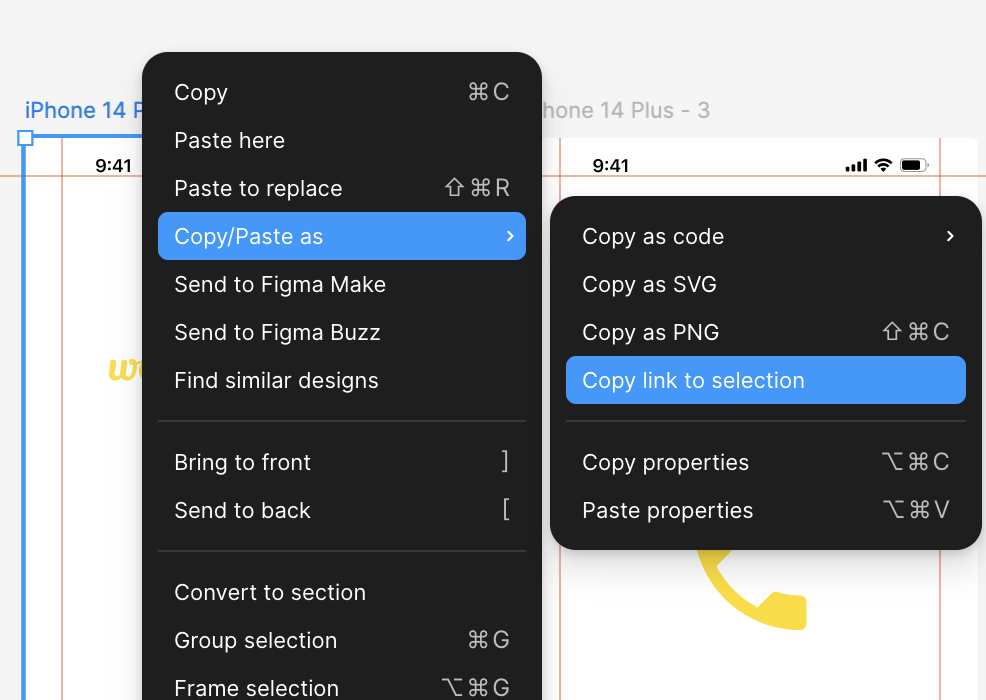Select Copy link to selection
Viewport: 986px width, 700px height.
pos(765,381)
